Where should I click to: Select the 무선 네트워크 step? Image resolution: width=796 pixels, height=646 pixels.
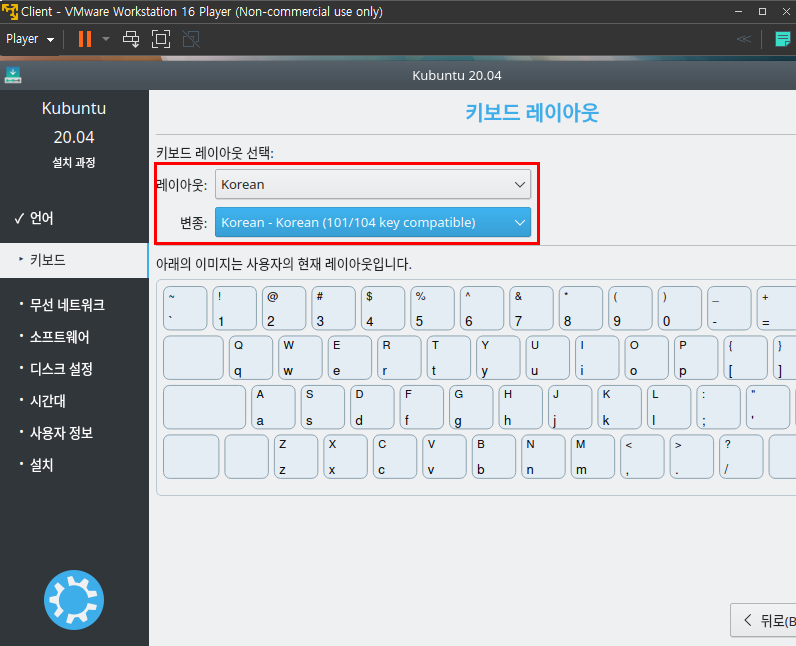click(x=67, y=304)
